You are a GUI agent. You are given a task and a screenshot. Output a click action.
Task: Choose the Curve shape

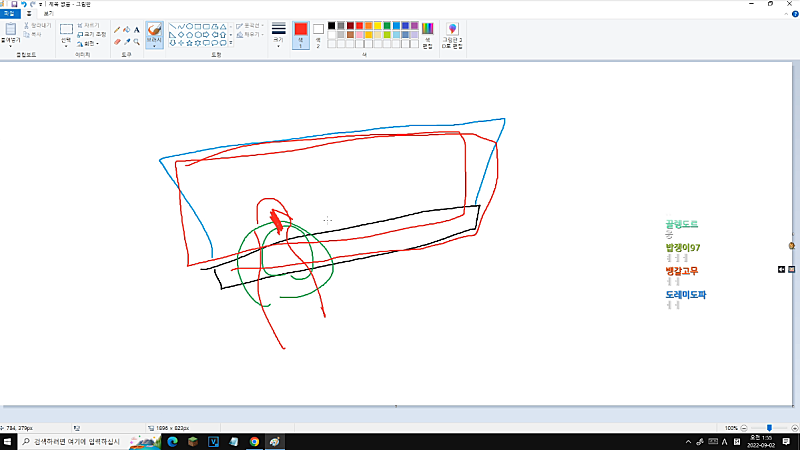181,27
